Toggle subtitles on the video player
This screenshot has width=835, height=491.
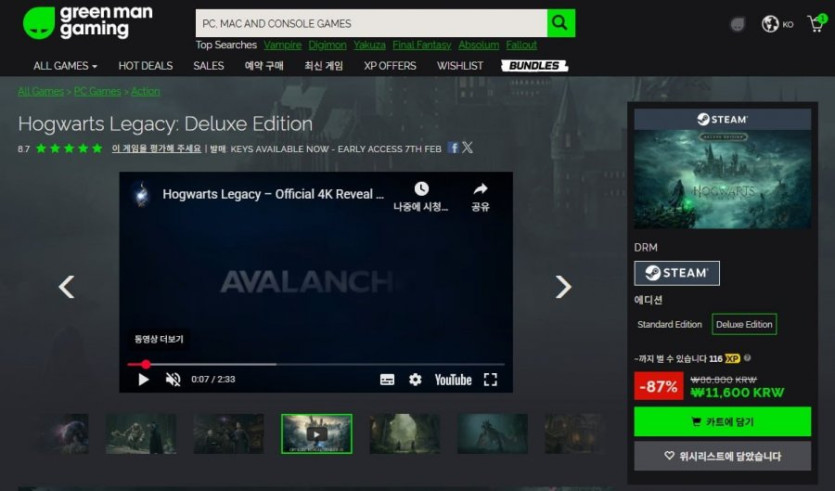point(387,380)
